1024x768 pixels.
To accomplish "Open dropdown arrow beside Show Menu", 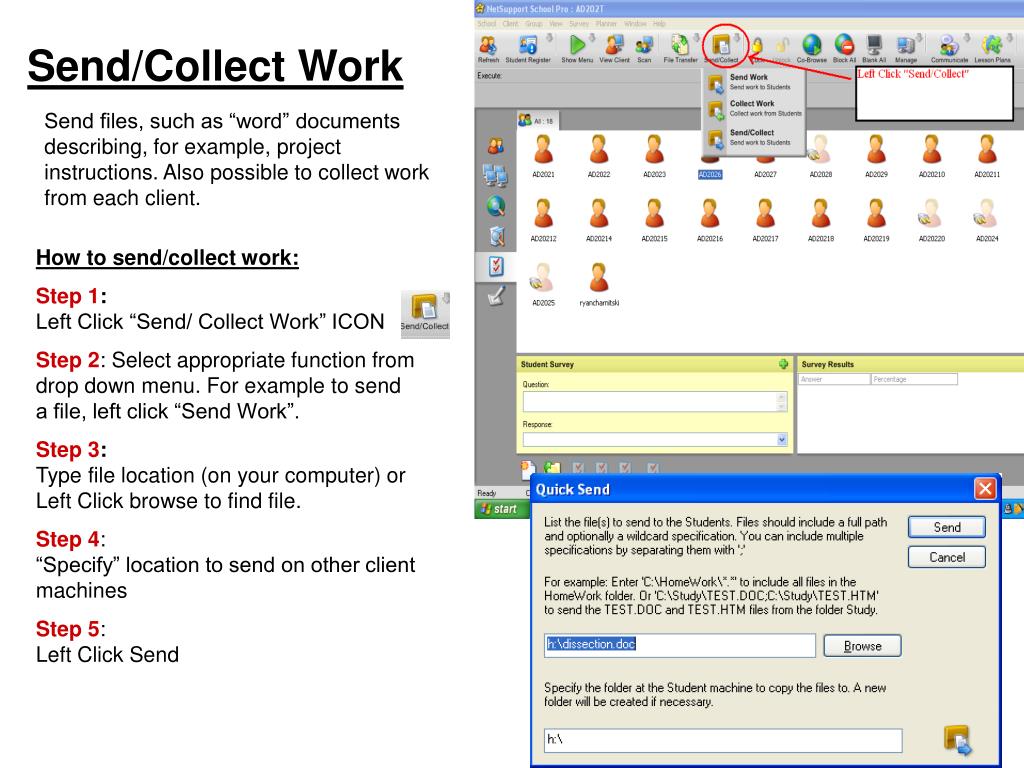I will click(592, 38).
